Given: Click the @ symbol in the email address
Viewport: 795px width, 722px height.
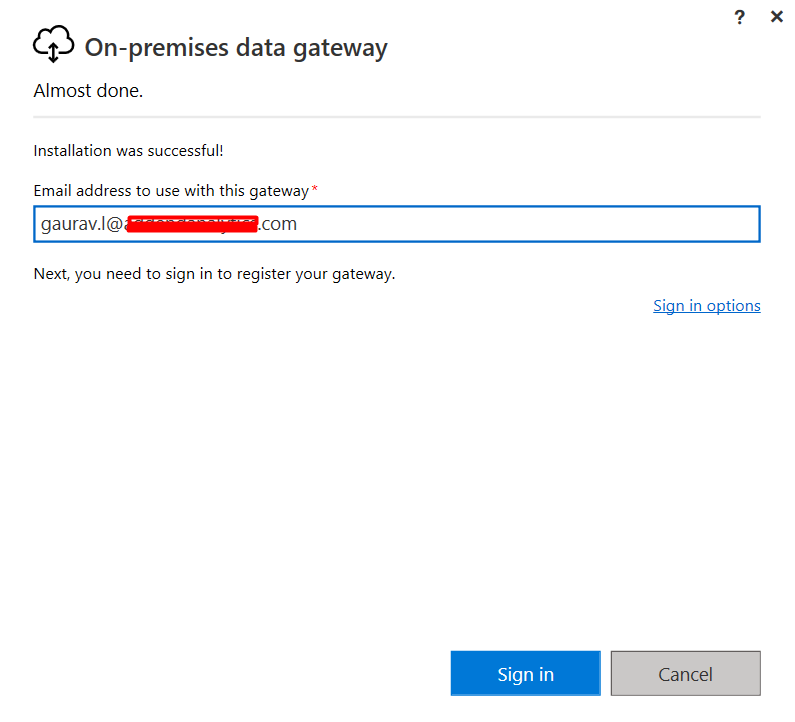Looking at the screenshot, I should click(x=115, y=224).
